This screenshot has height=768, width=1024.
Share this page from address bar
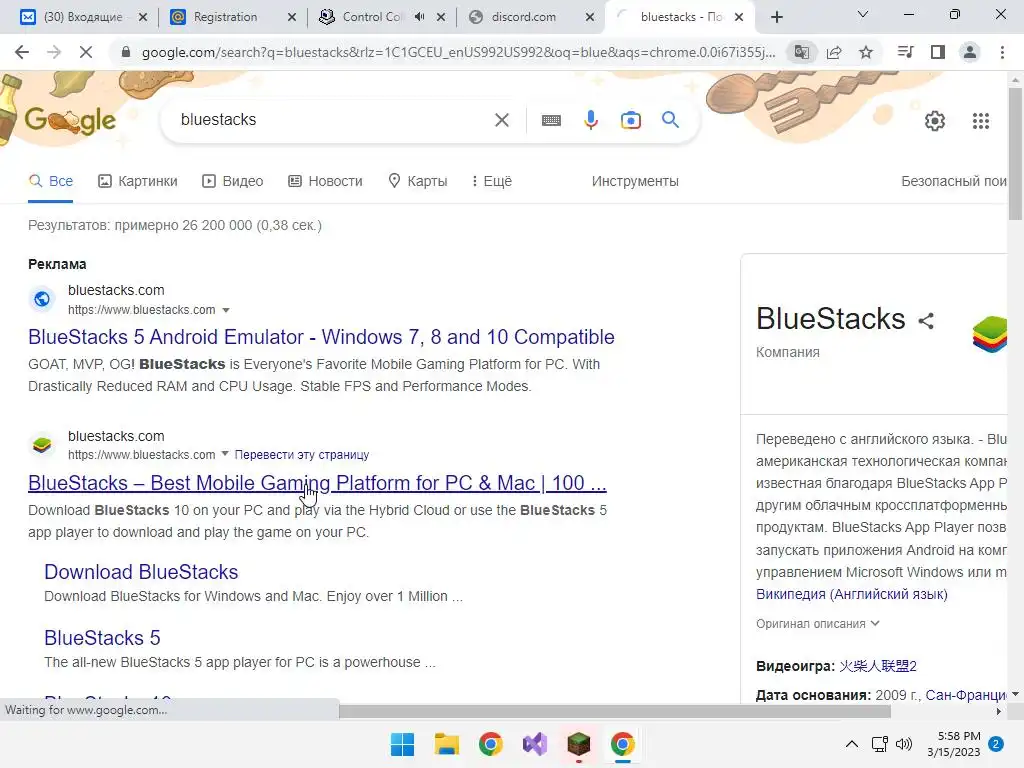834,52
